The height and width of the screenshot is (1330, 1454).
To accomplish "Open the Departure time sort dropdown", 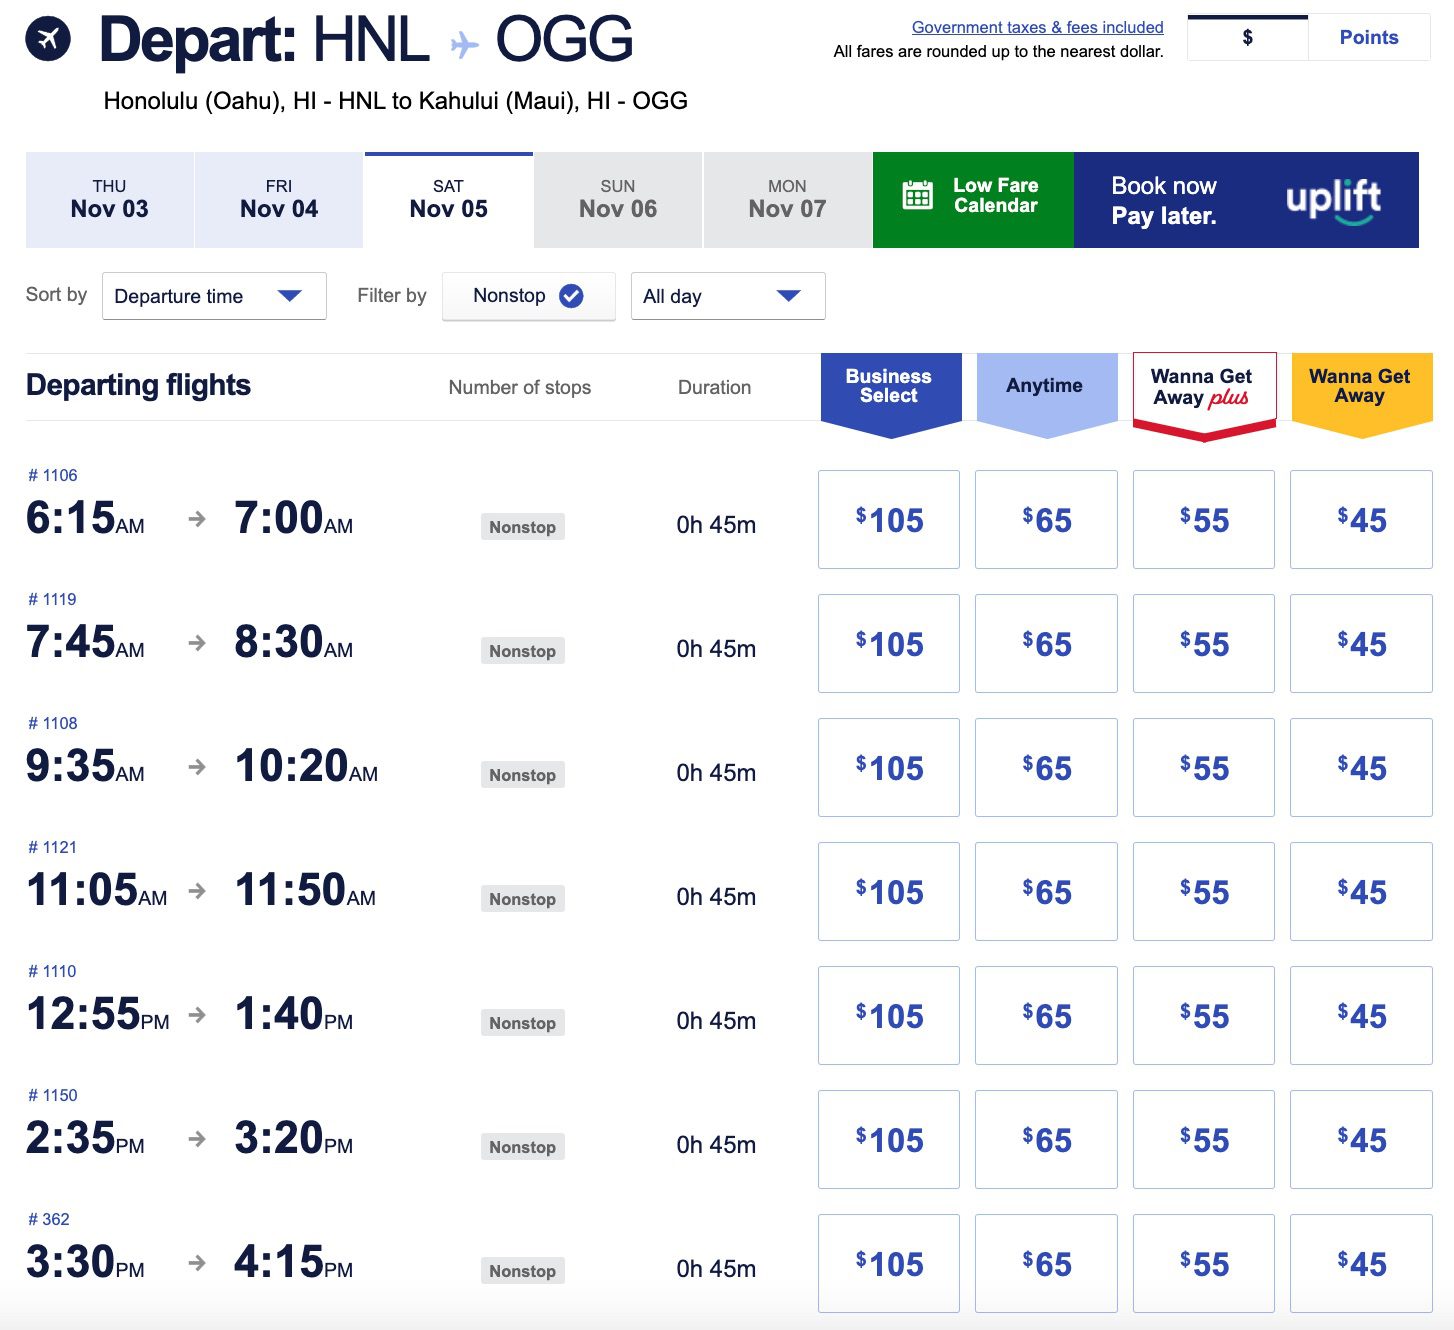I will [x=213, y=295].
